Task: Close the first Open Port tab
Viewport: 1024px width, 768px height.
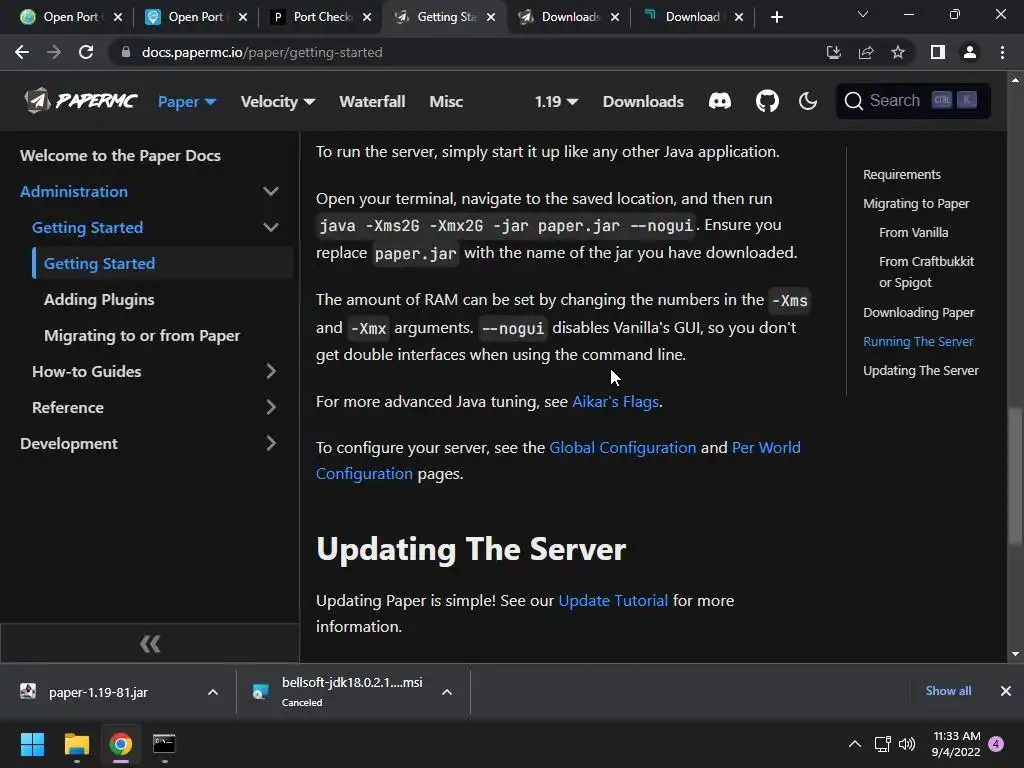Action: click(x=118, y=17)
